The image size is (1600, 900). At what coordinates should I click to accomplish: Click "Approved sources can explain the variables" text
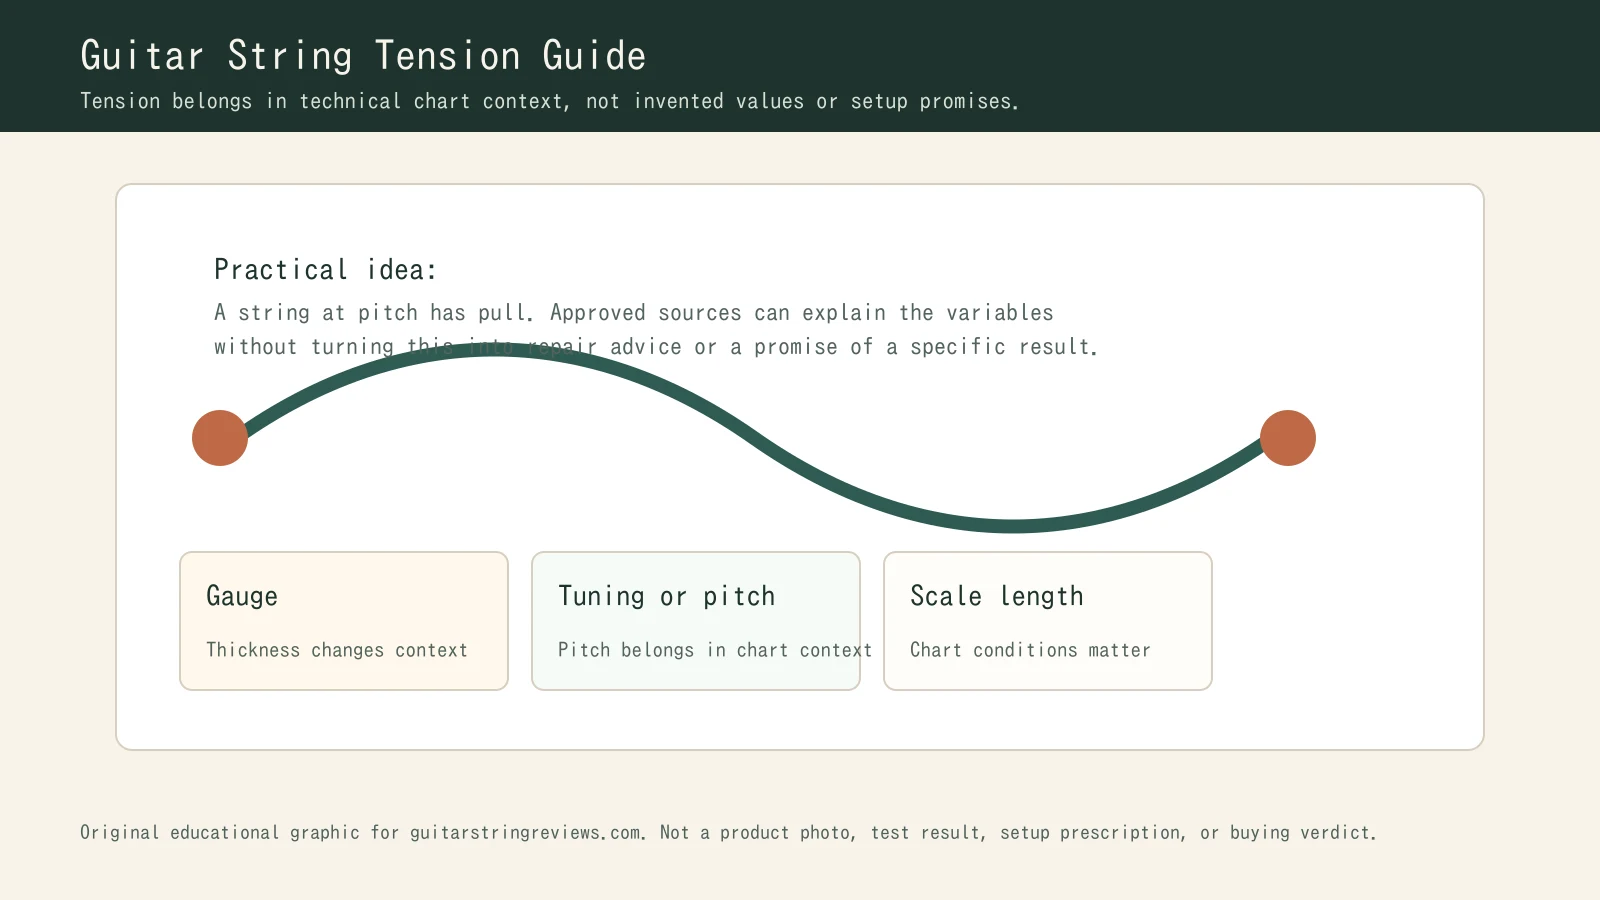[x=801, y=313]
